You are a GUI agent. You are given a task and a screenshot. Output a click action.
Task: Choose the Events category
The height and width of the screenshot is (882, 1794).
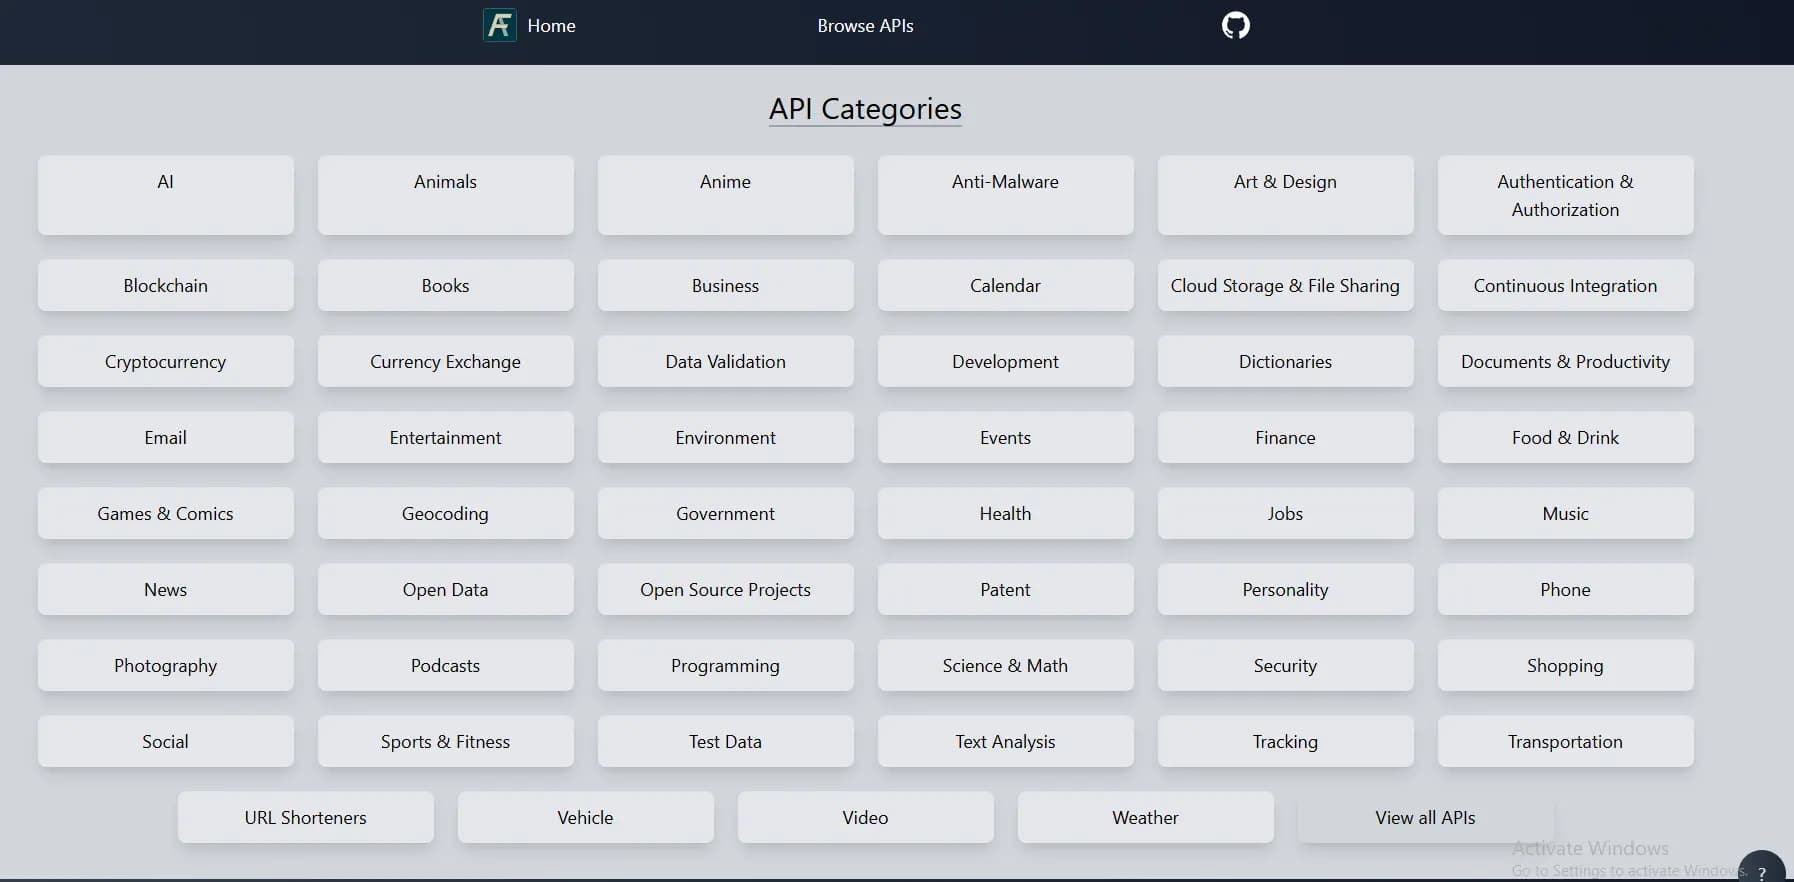(x=1006, y=437)
